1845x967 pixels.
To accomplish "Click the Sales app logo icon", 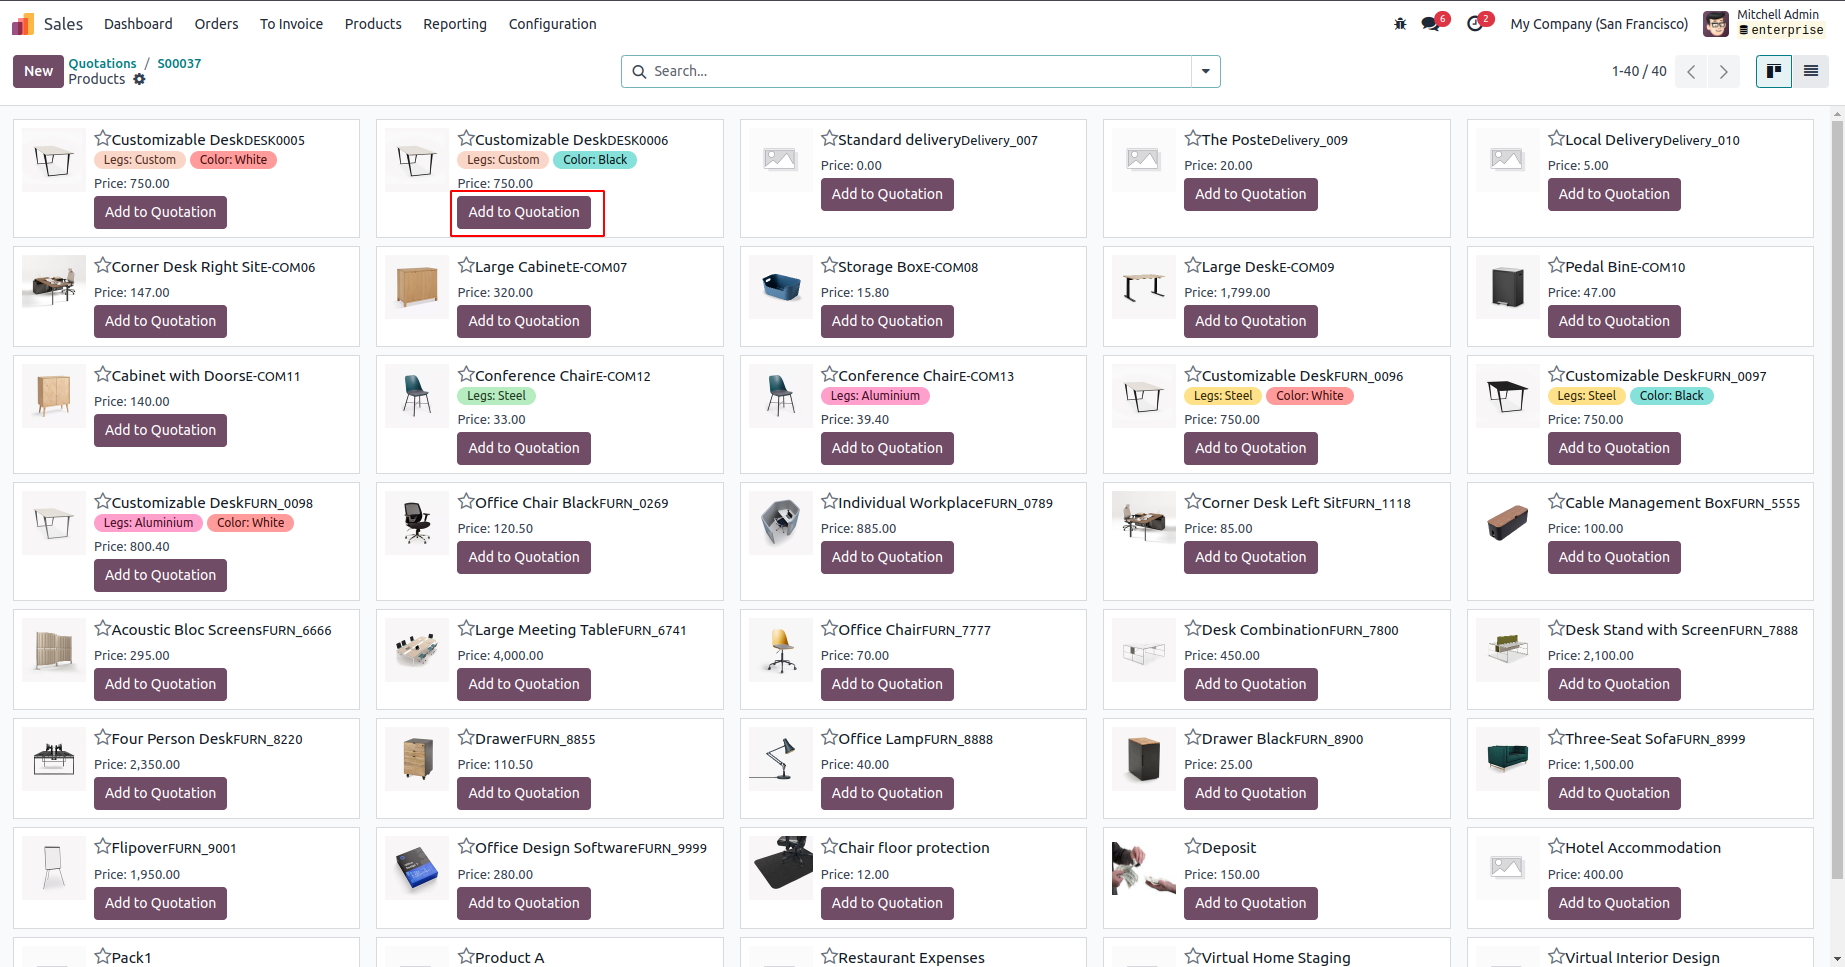I will [23, 24].
